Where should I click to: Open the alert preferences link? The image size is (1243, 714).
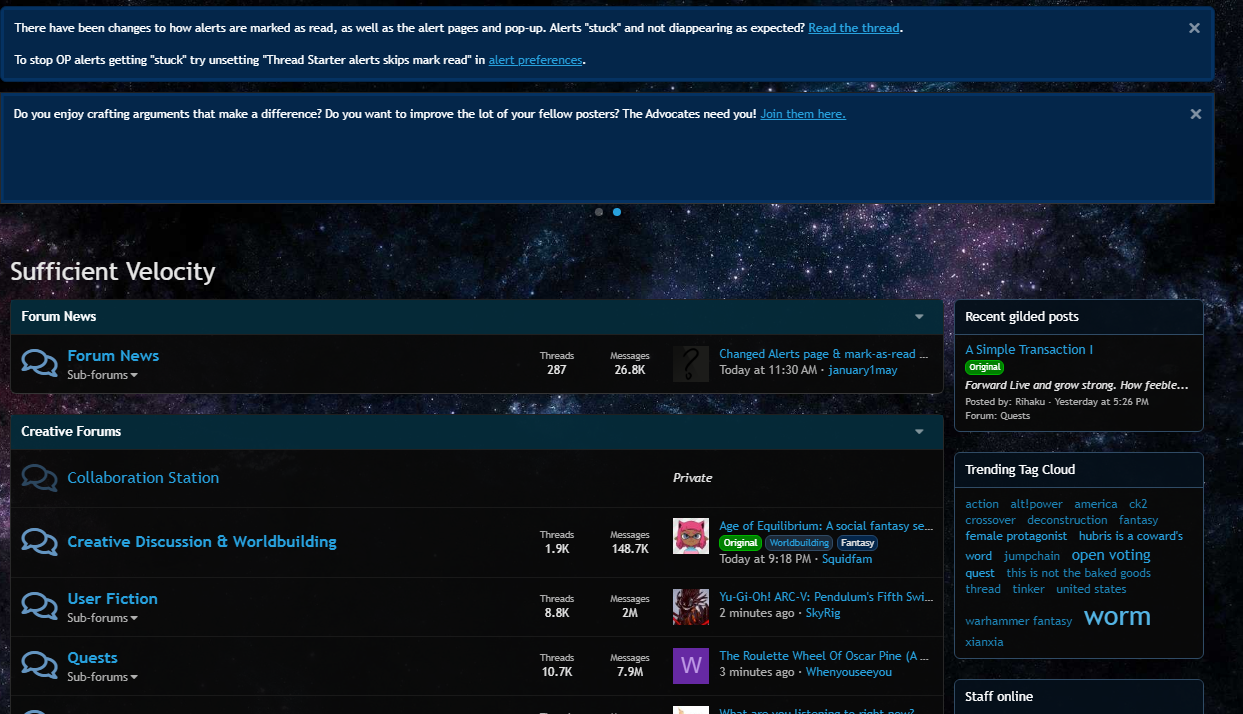tap(534, 59)
